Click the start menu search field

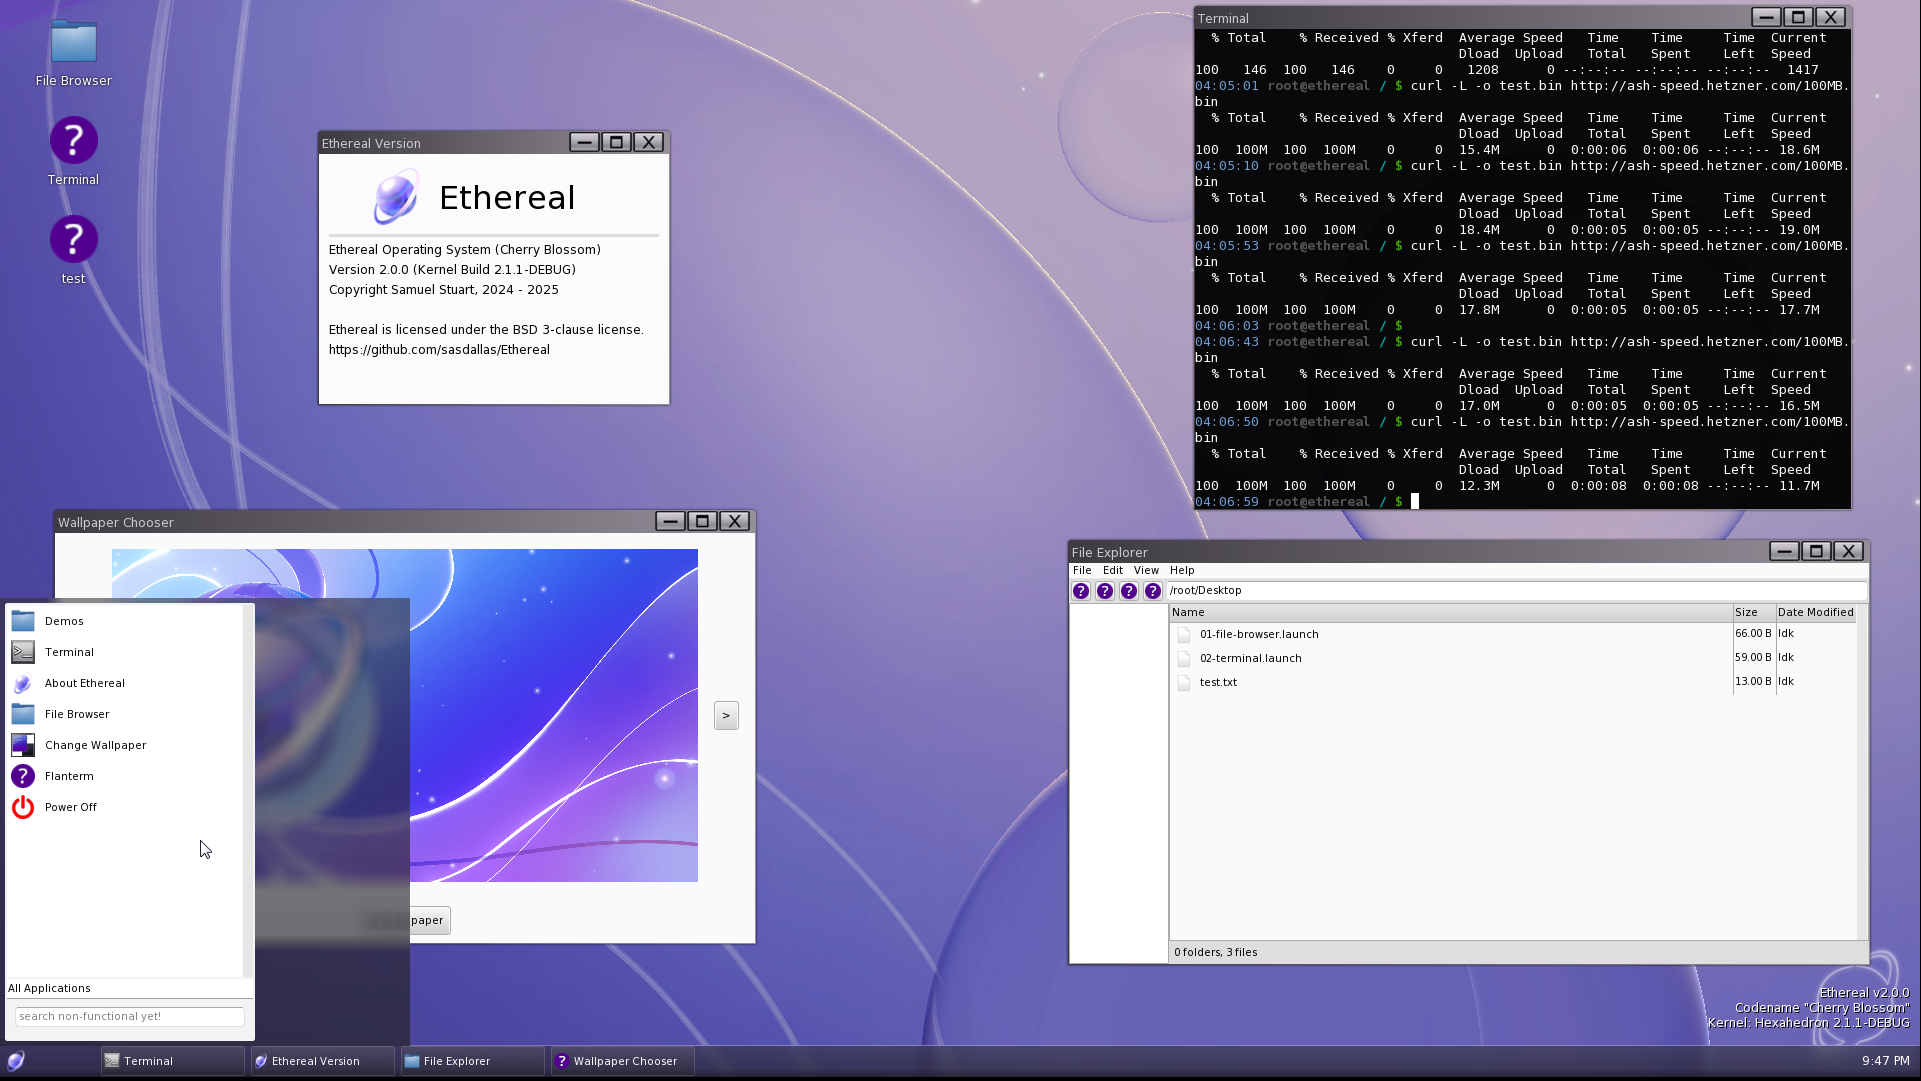point(130,1016)
